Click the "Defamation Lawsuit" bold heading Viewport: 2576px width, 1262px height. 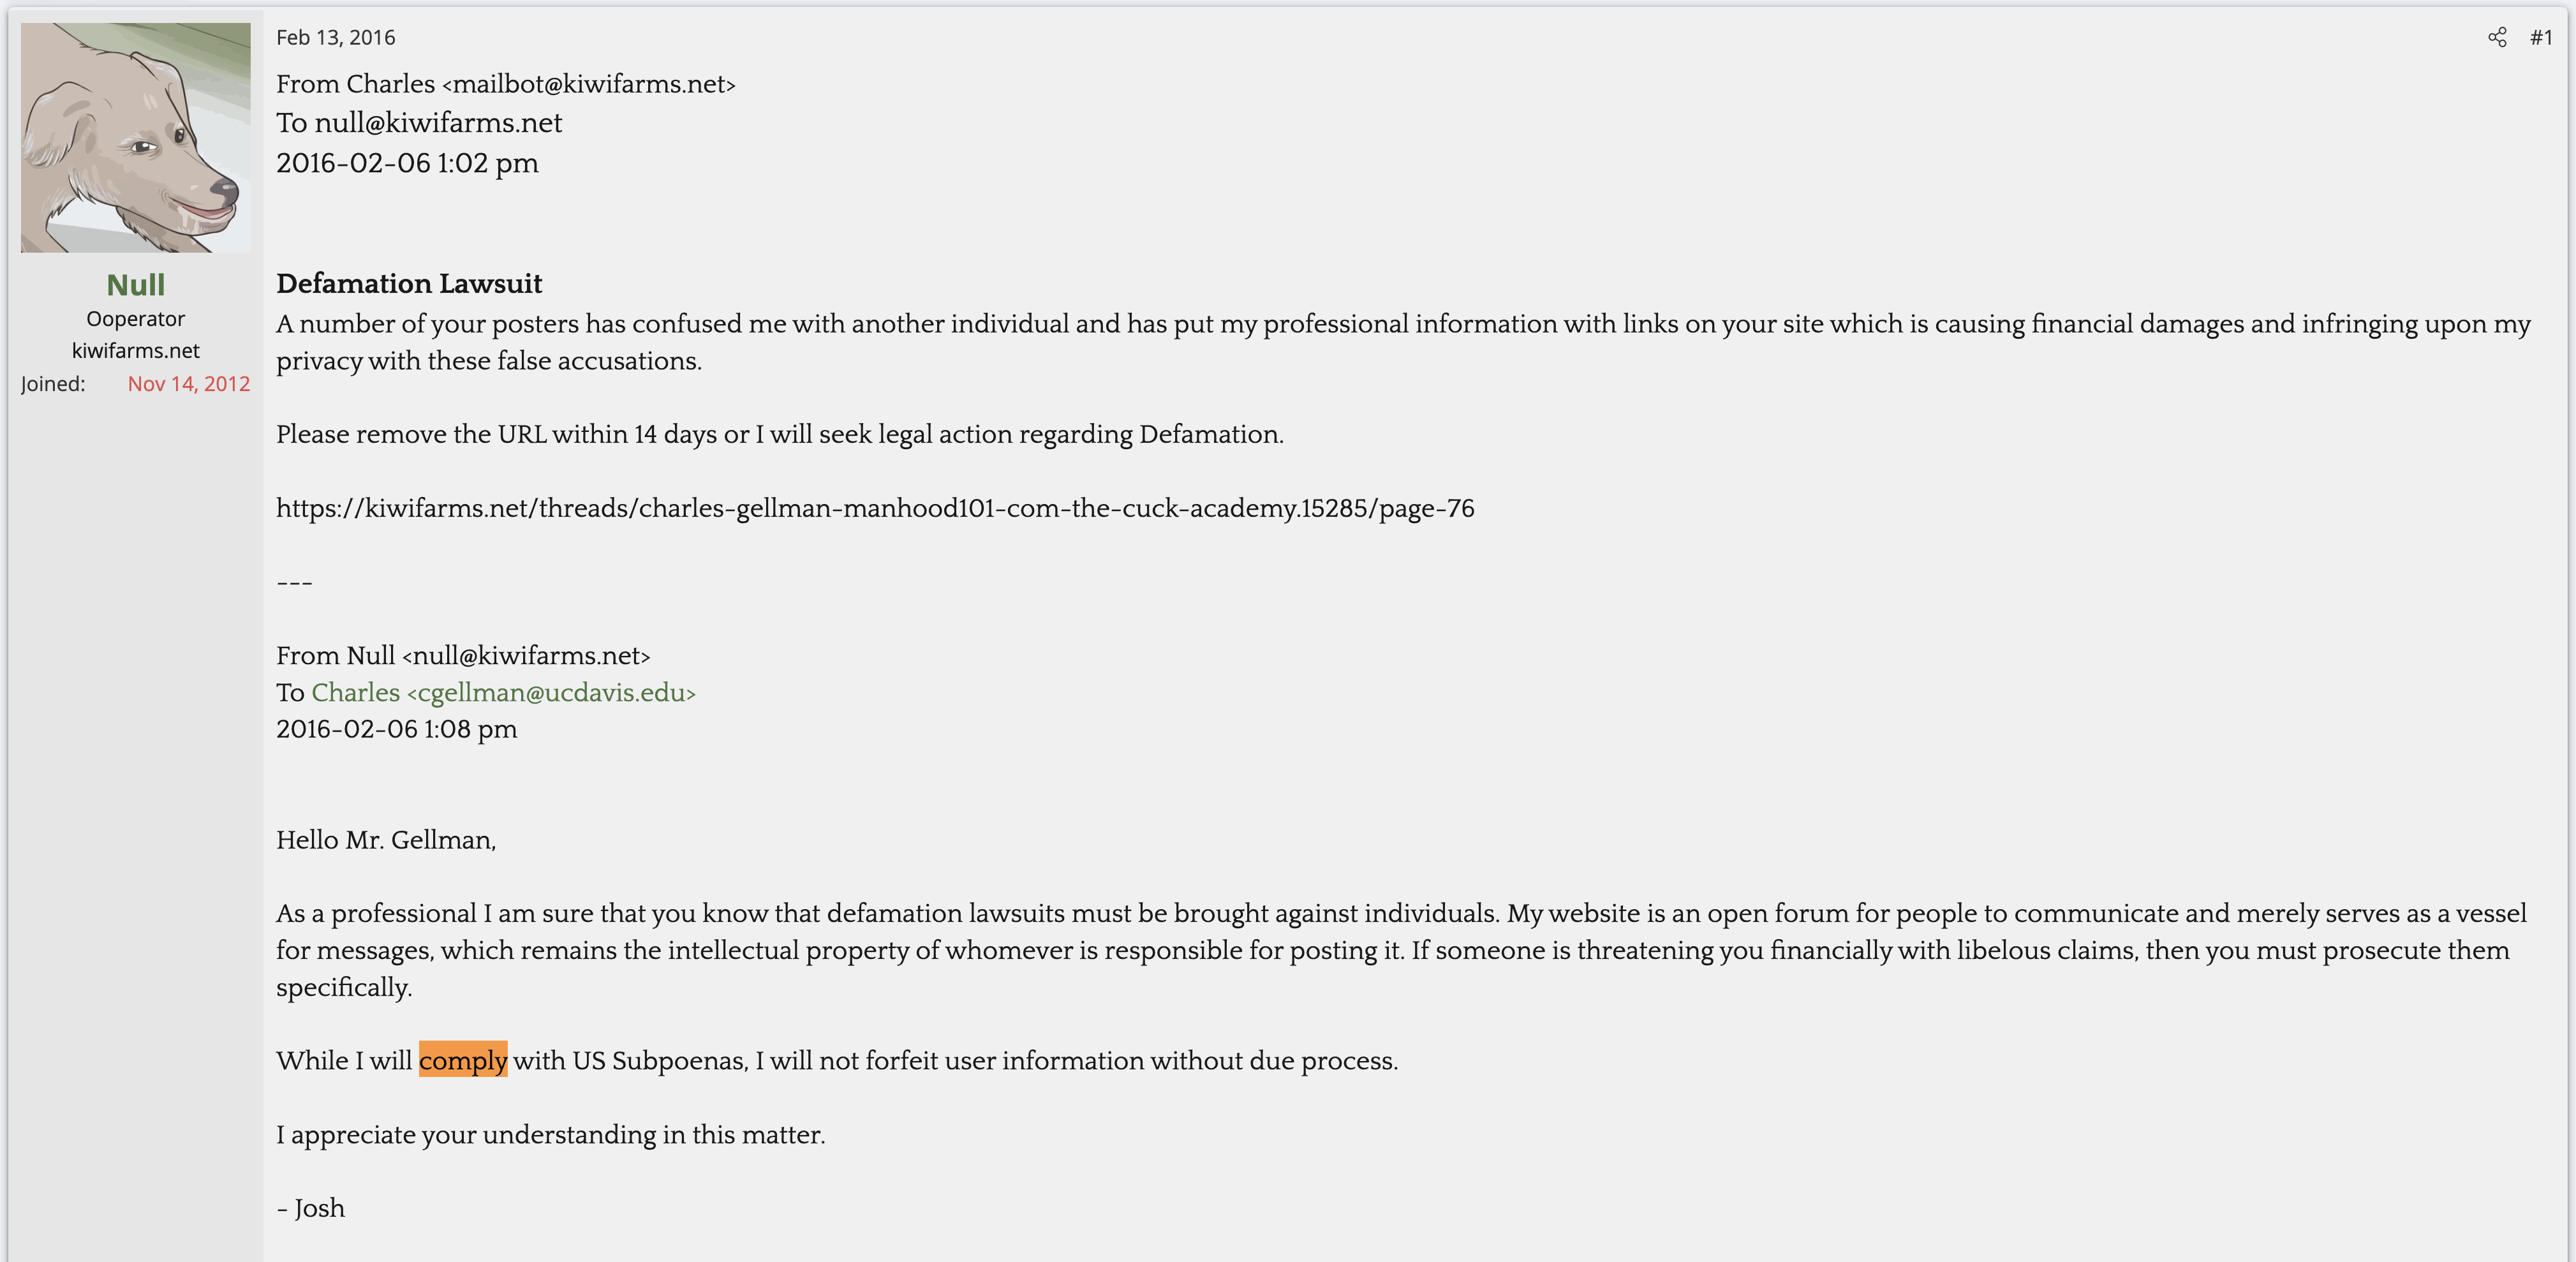click(409, 284)
